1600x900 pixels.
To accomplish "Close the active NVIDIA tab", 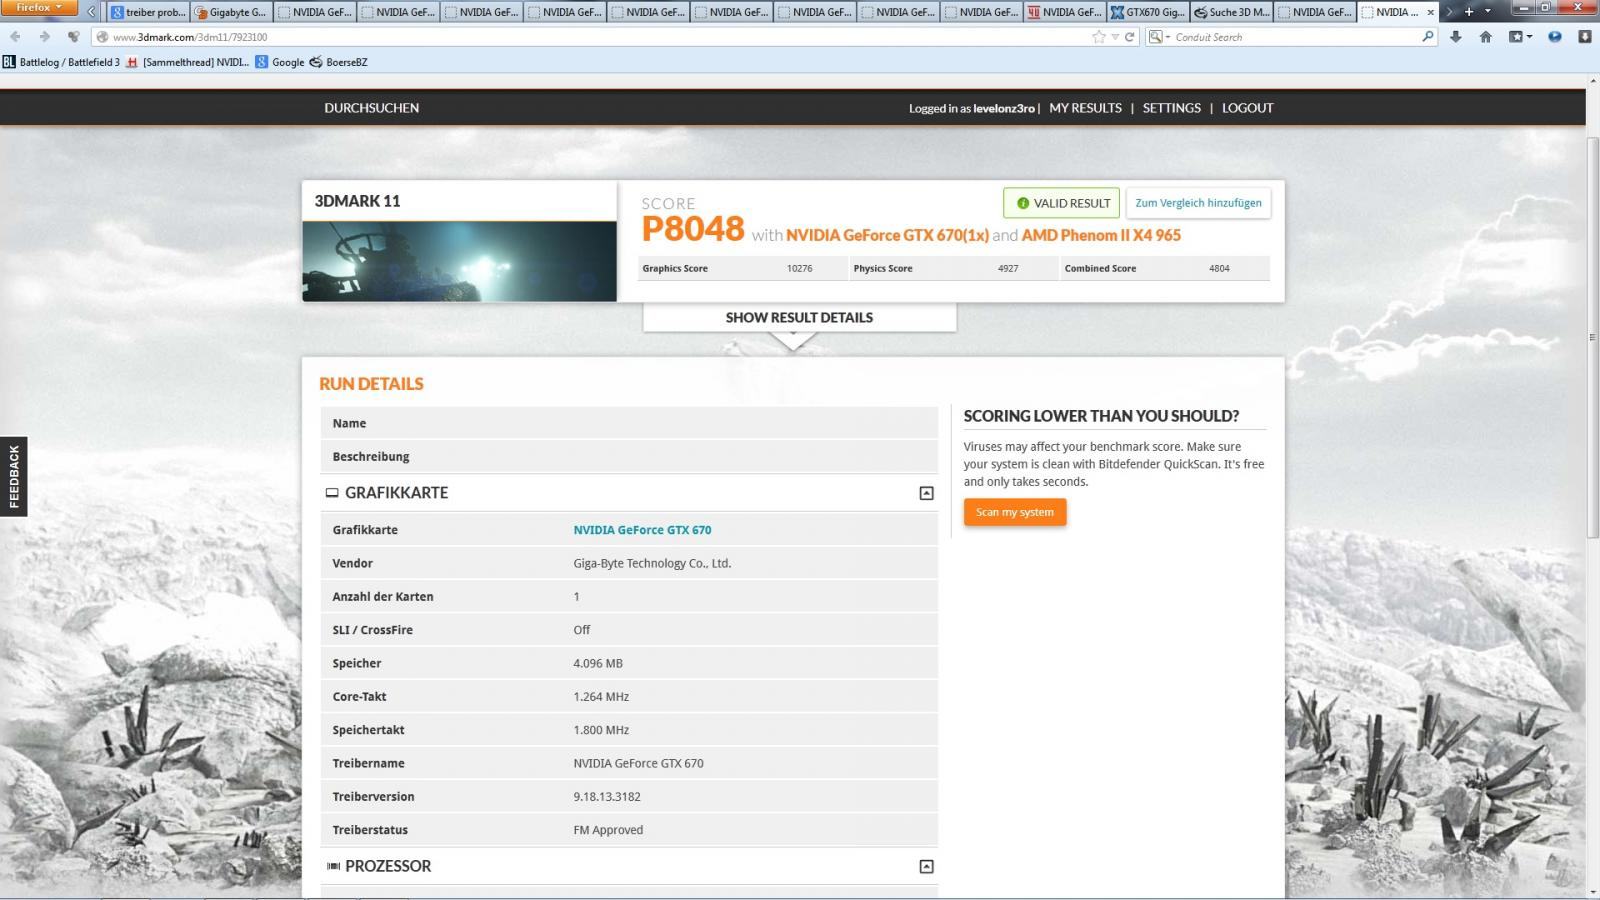I will click(1431, 12).
